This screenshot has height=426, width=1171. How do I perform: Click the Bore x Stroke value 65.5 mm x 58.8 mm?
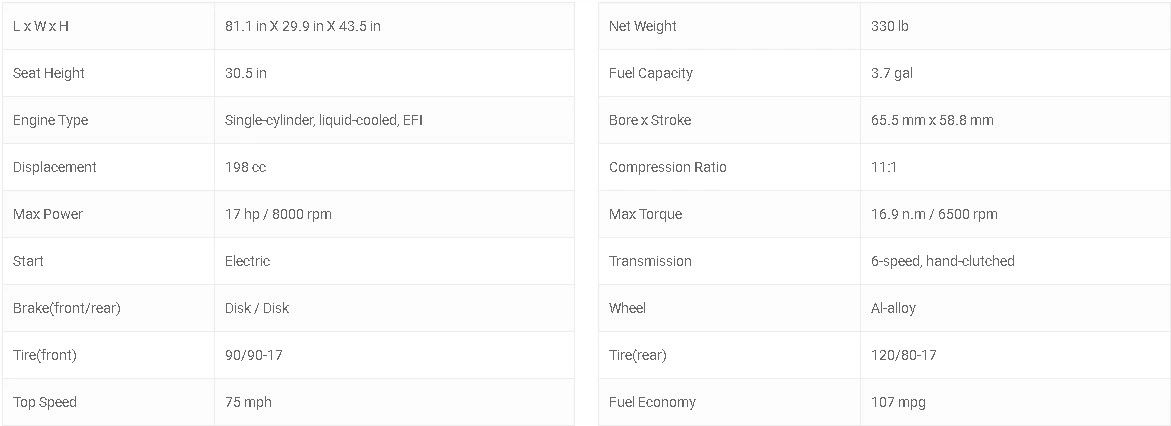pyautogui.click(x=932, y=120)
